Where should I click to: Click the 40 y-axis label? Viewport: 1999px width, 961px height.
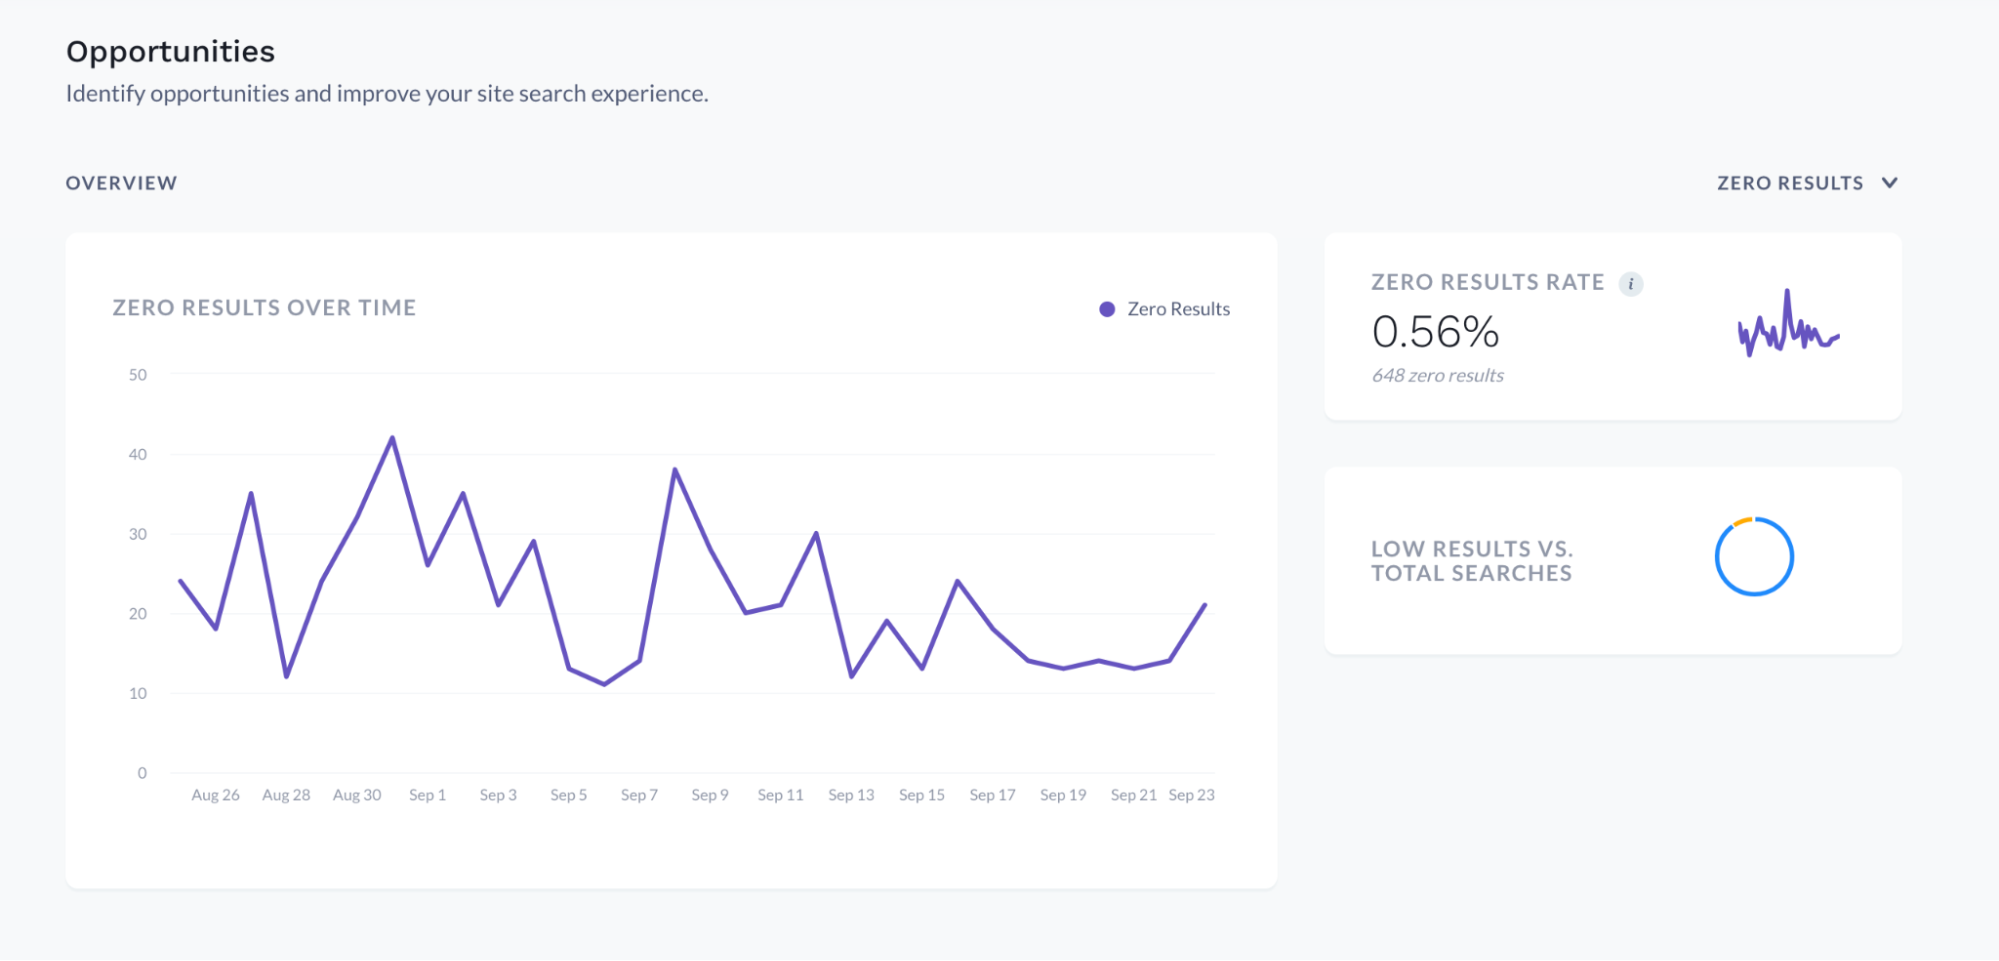[138, 455]
